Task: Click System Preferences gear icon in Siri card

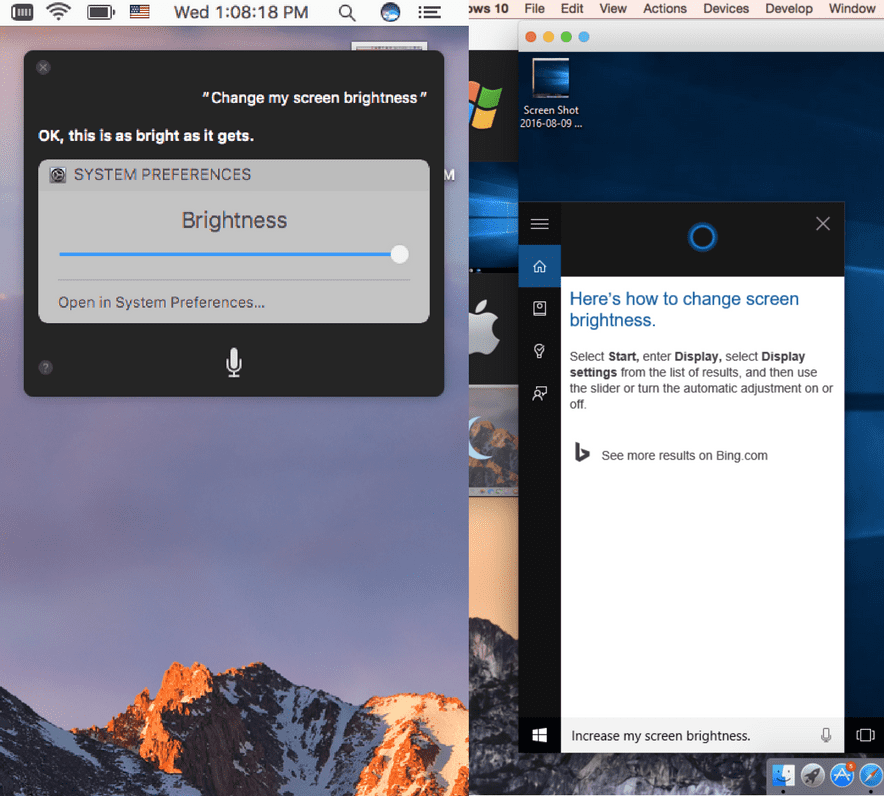Action: 58,175
